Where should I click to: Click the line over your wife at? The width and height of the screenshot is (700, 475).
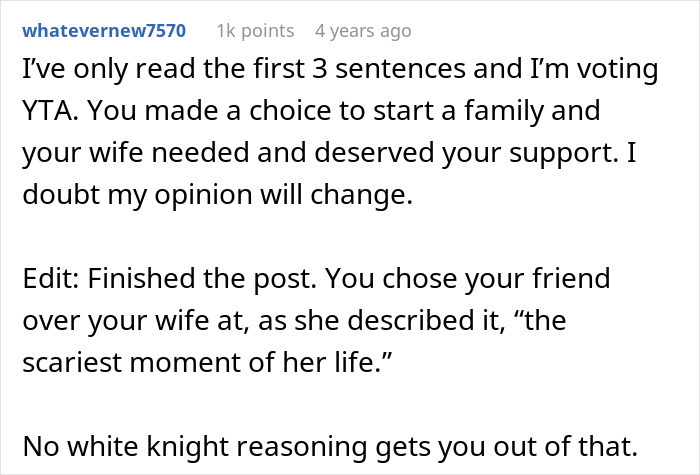click(294, 320)
